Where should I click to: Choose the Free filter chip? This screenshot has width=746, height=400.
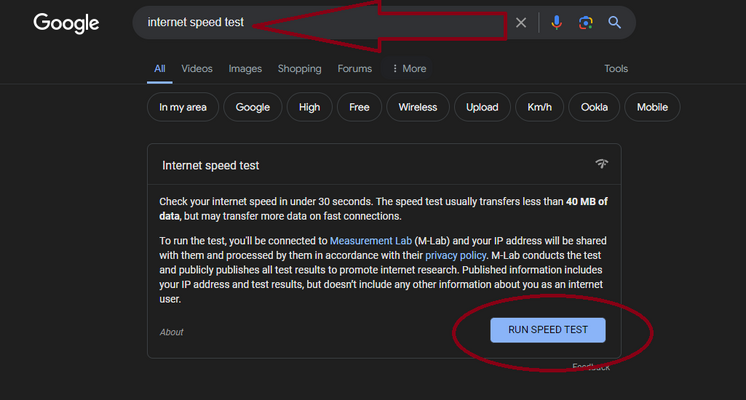(x=359, y=107)
